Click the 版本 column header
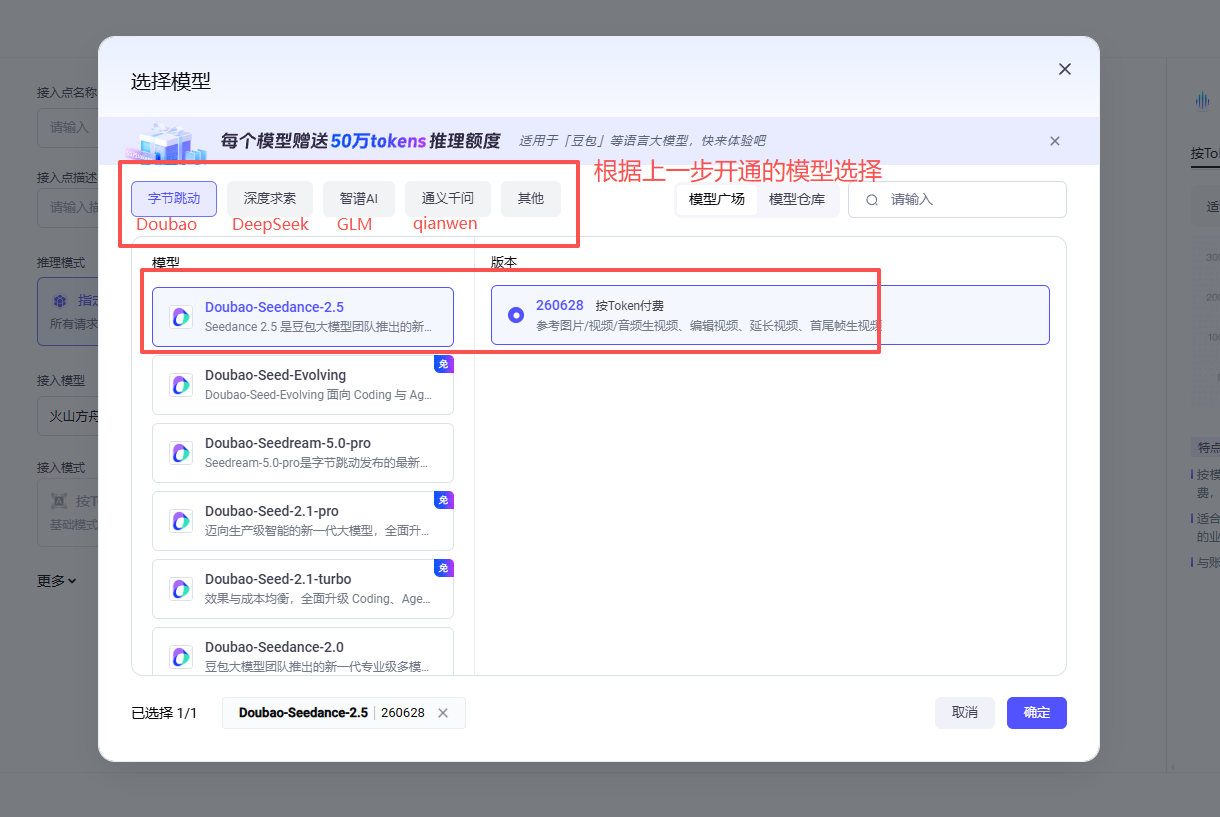The height and width of the screenshot is (817, 1220). (504, 263)
